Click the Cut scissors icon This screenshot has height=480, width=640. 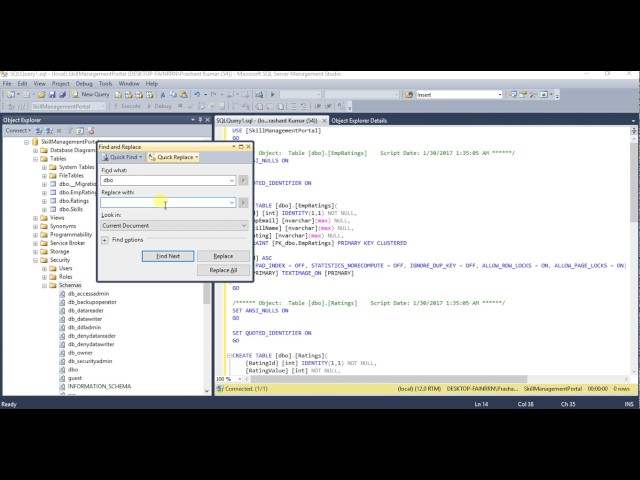tap(162, 95)
